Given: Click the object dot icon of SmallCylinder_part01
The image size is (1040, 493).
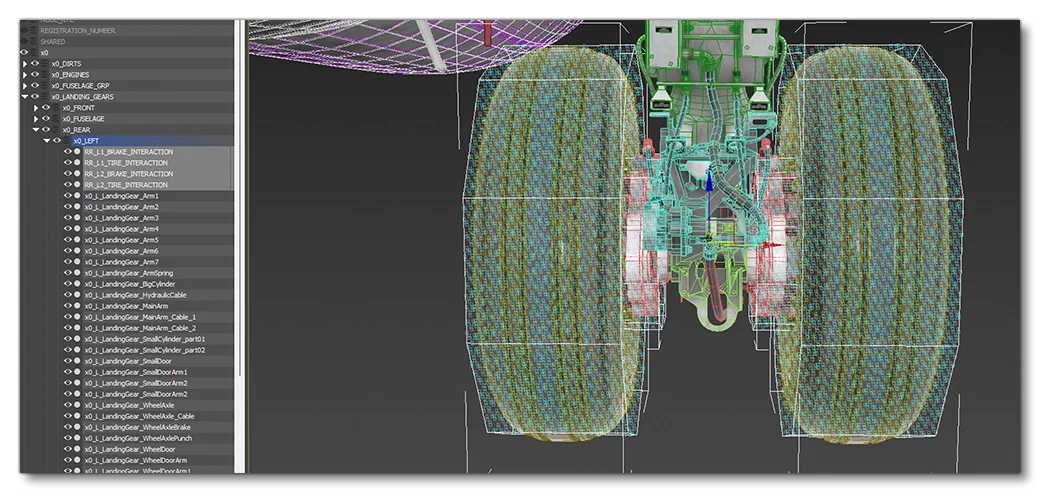Looking at the screenshot, I should [x=78, y=339].
